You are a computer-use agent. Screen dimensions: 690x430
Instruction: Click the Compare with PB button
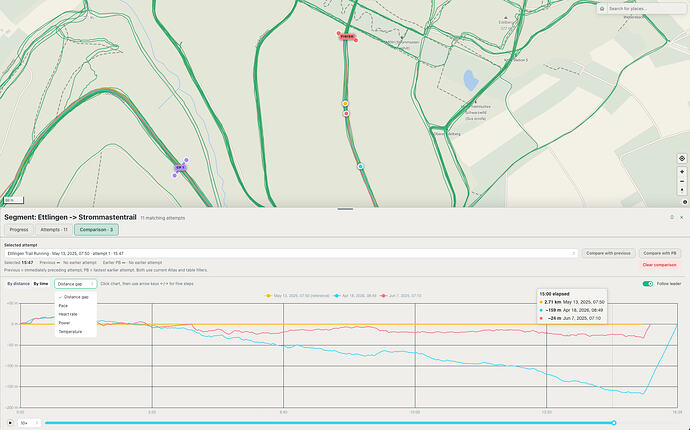[660, 253]
